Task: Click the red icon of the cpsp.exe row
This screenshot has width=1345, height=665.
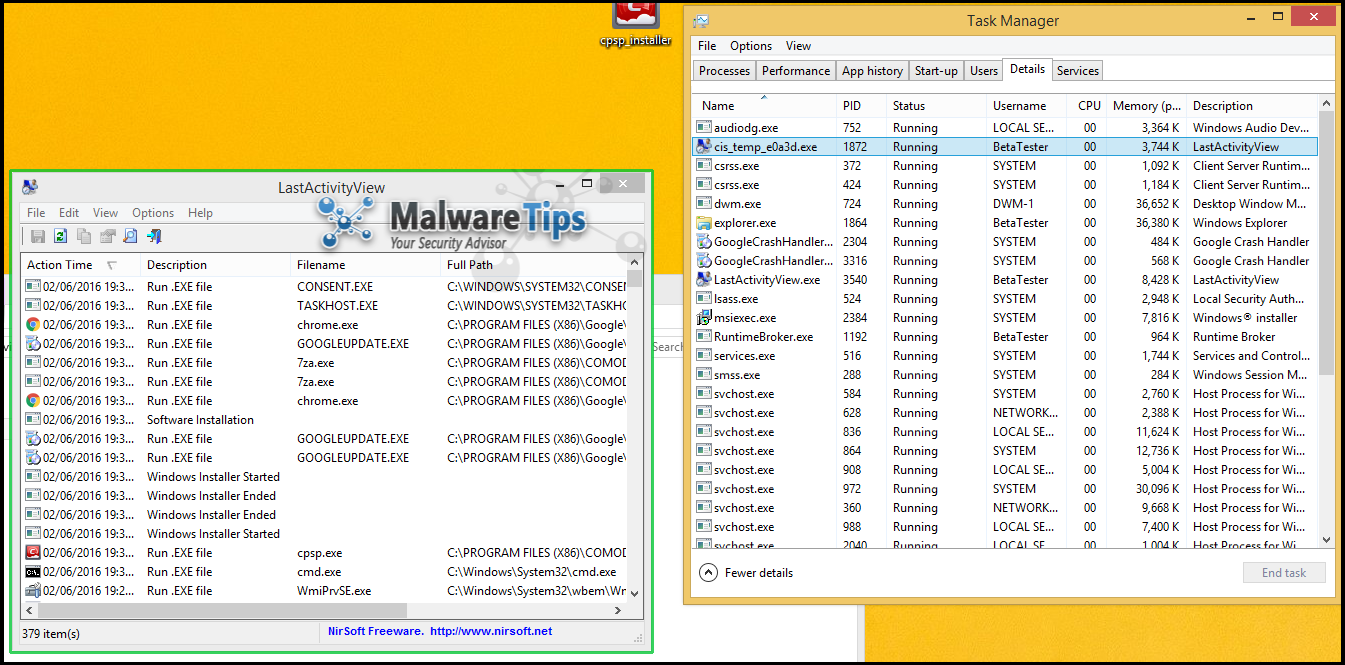Action: coord(33,553)
